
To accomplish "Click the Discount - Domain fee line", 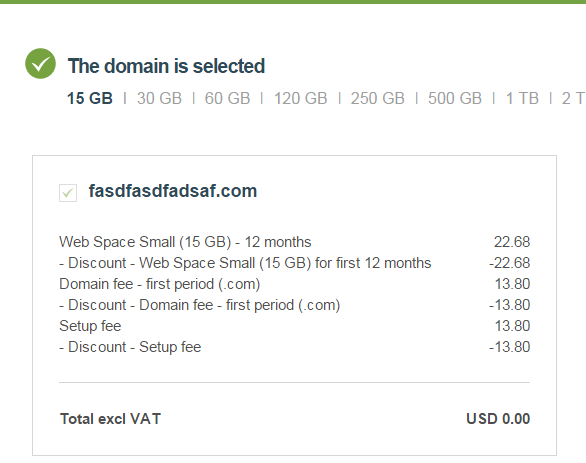I will coord(200,305).
